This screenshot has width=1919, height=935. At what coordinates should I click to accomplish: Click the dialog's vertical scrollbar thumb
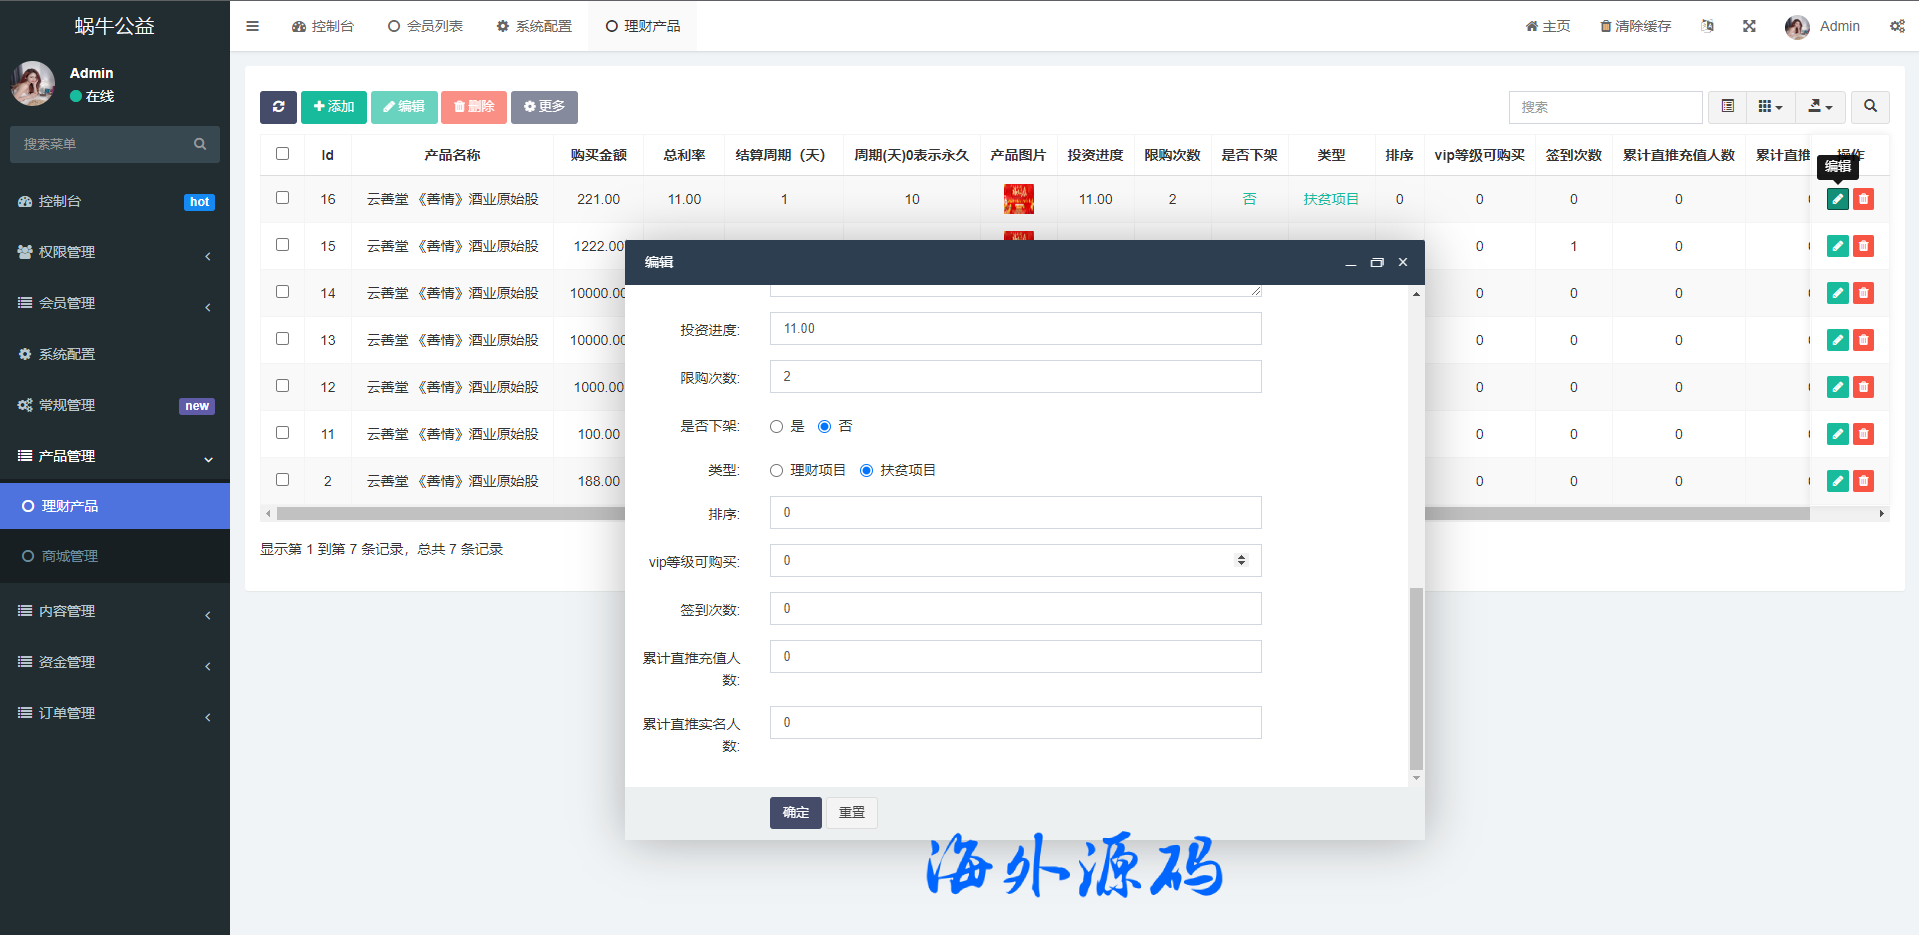click(1415, 678)
